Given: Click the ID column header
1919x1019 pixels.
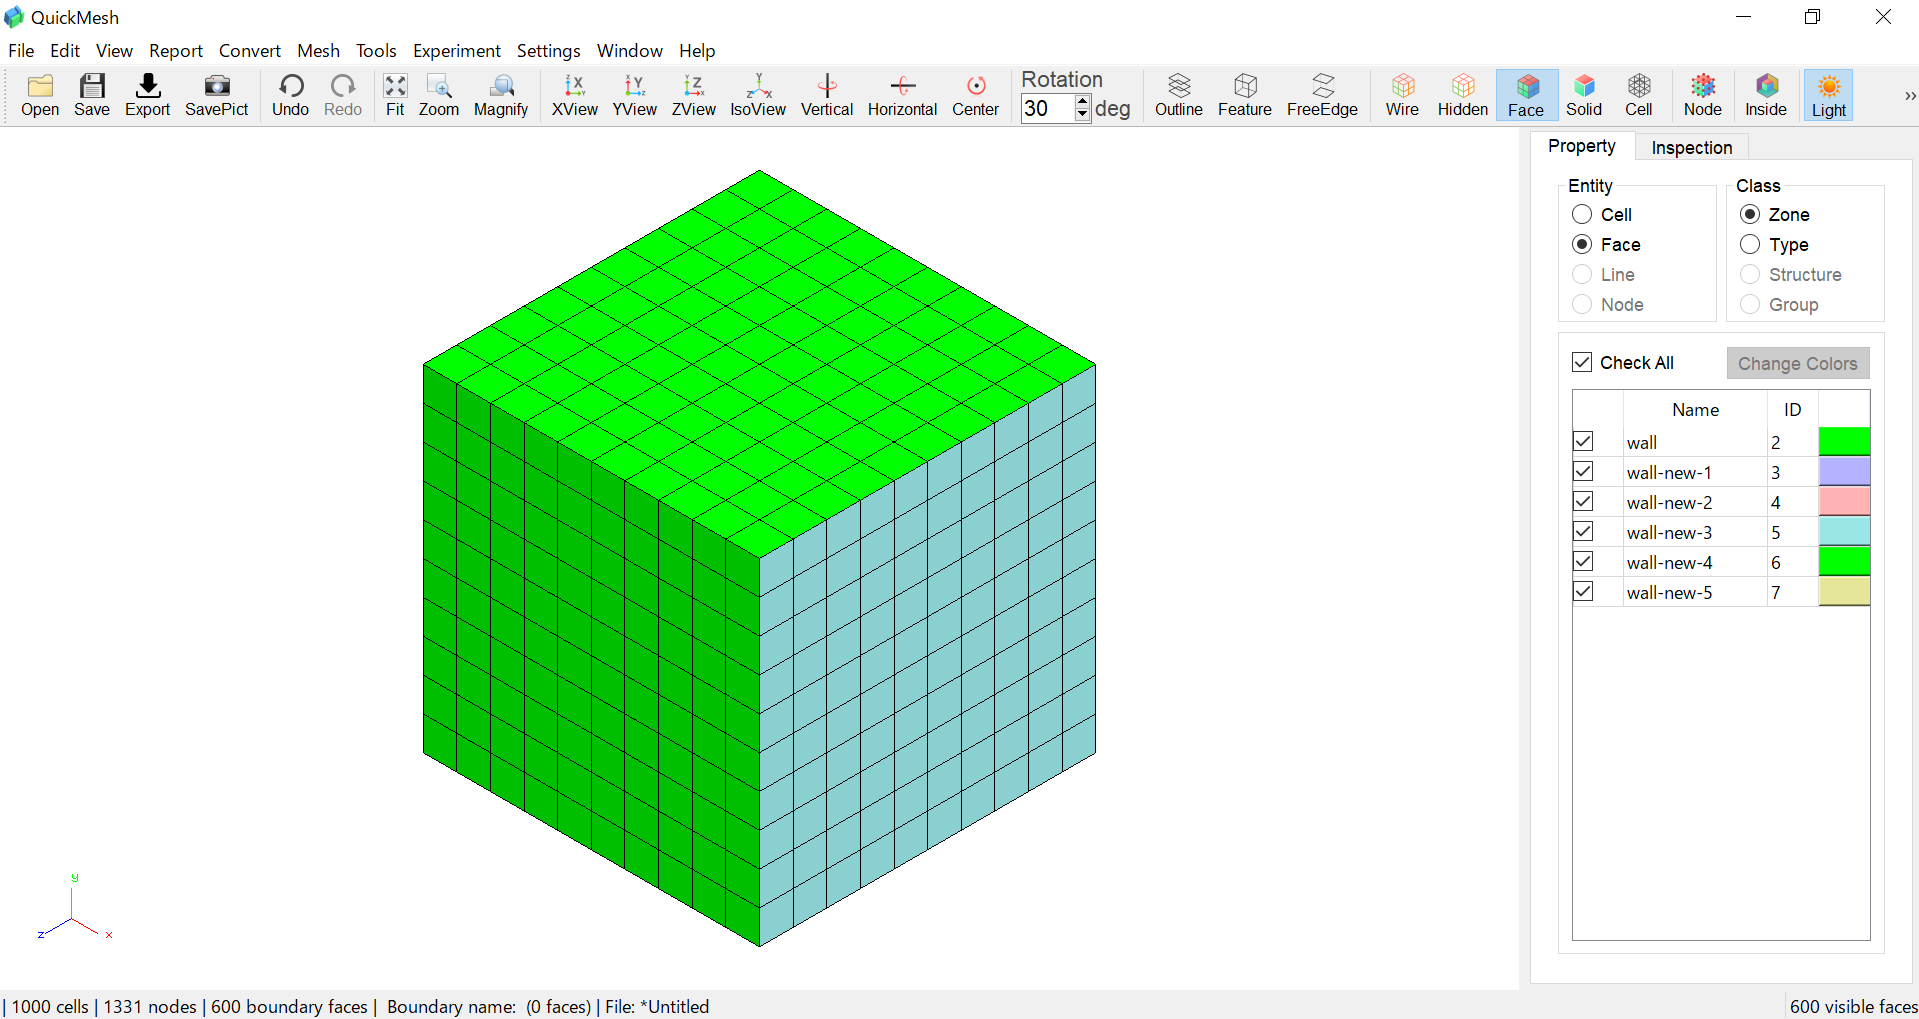Looking at the screenshot, I should click(1793, 410).
